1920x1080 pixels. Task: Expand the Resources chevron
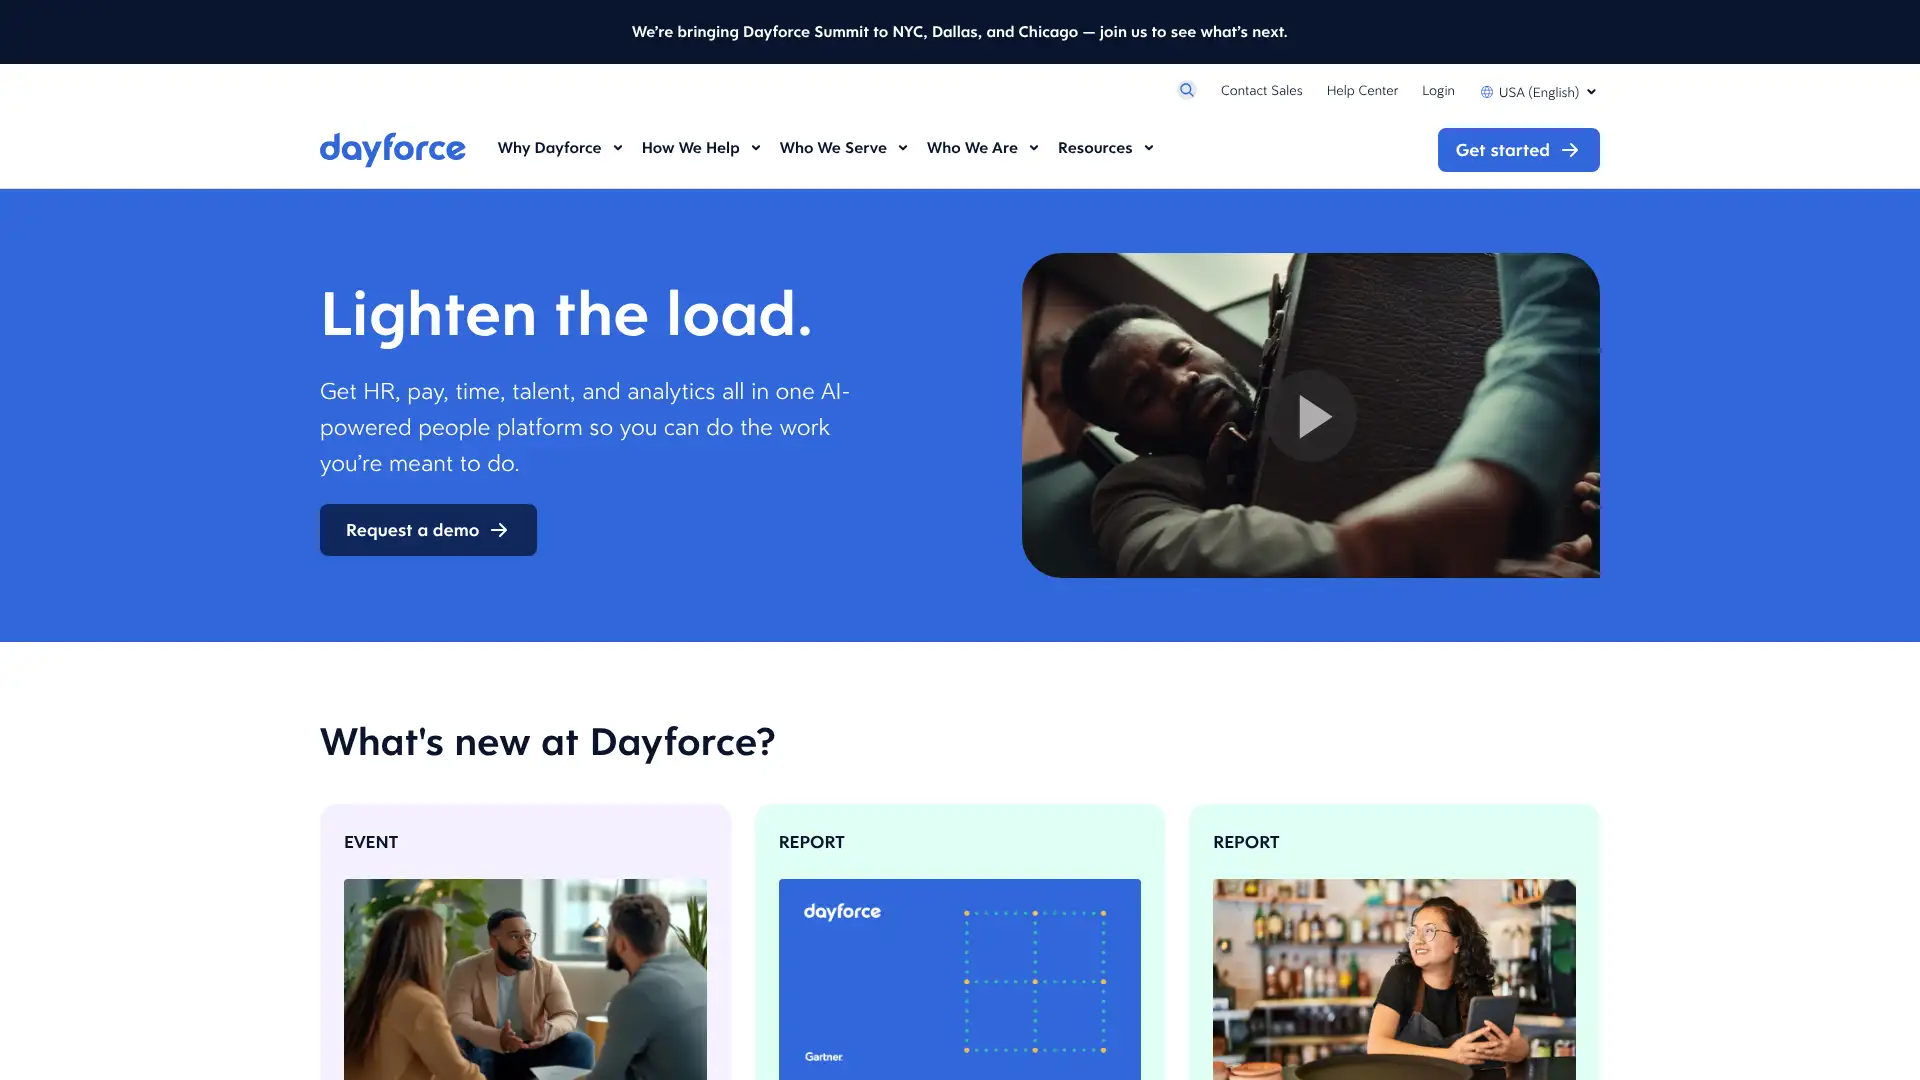coord(1148,148)
